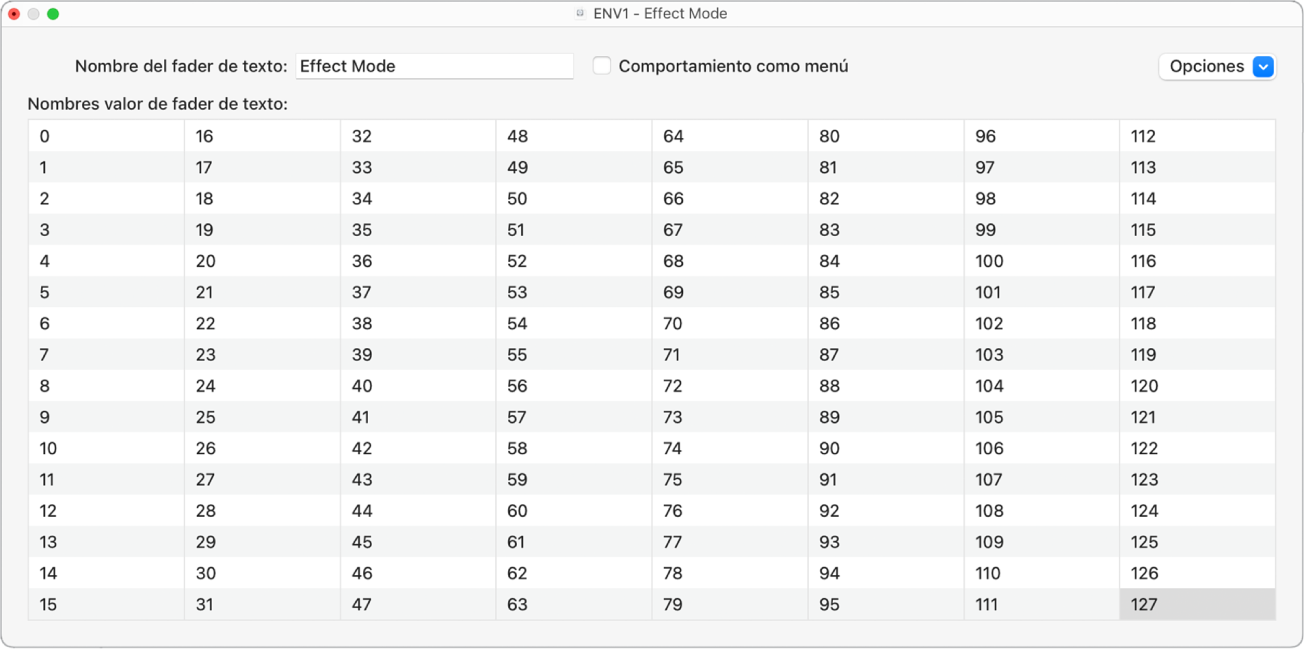Select the cell with value 47
Image resolution: width=1306 pixels, height=649 pixels.
tap(418, 604)
